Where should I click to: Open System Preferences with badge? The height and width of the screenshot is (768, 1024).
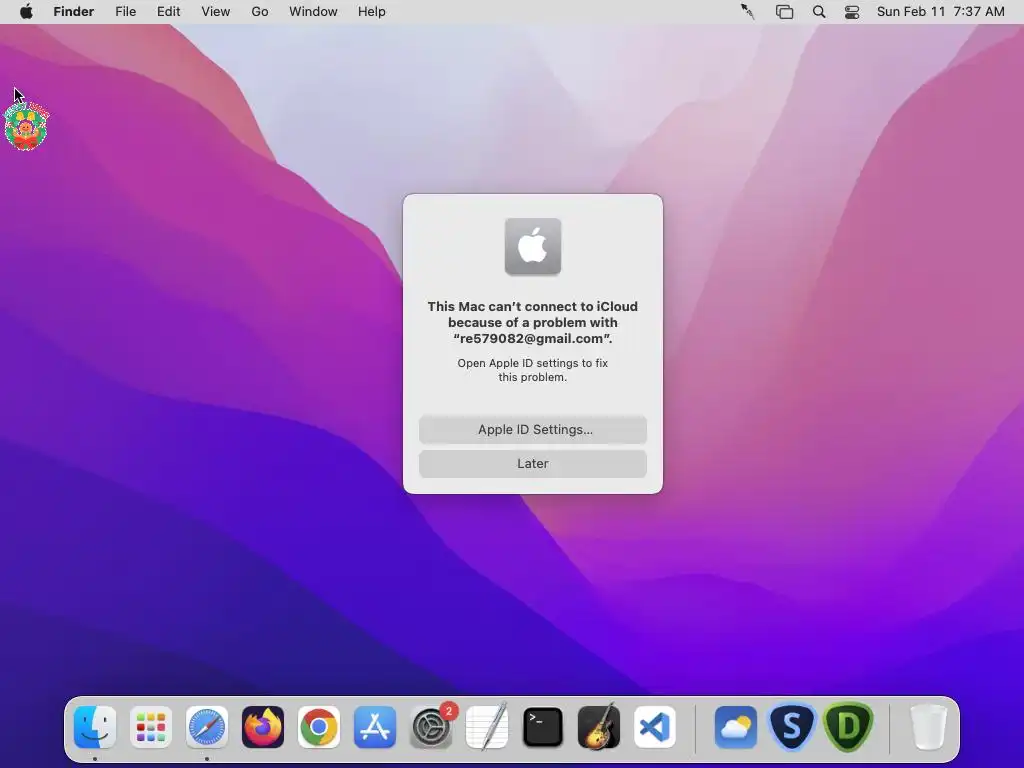pos(431,727)
